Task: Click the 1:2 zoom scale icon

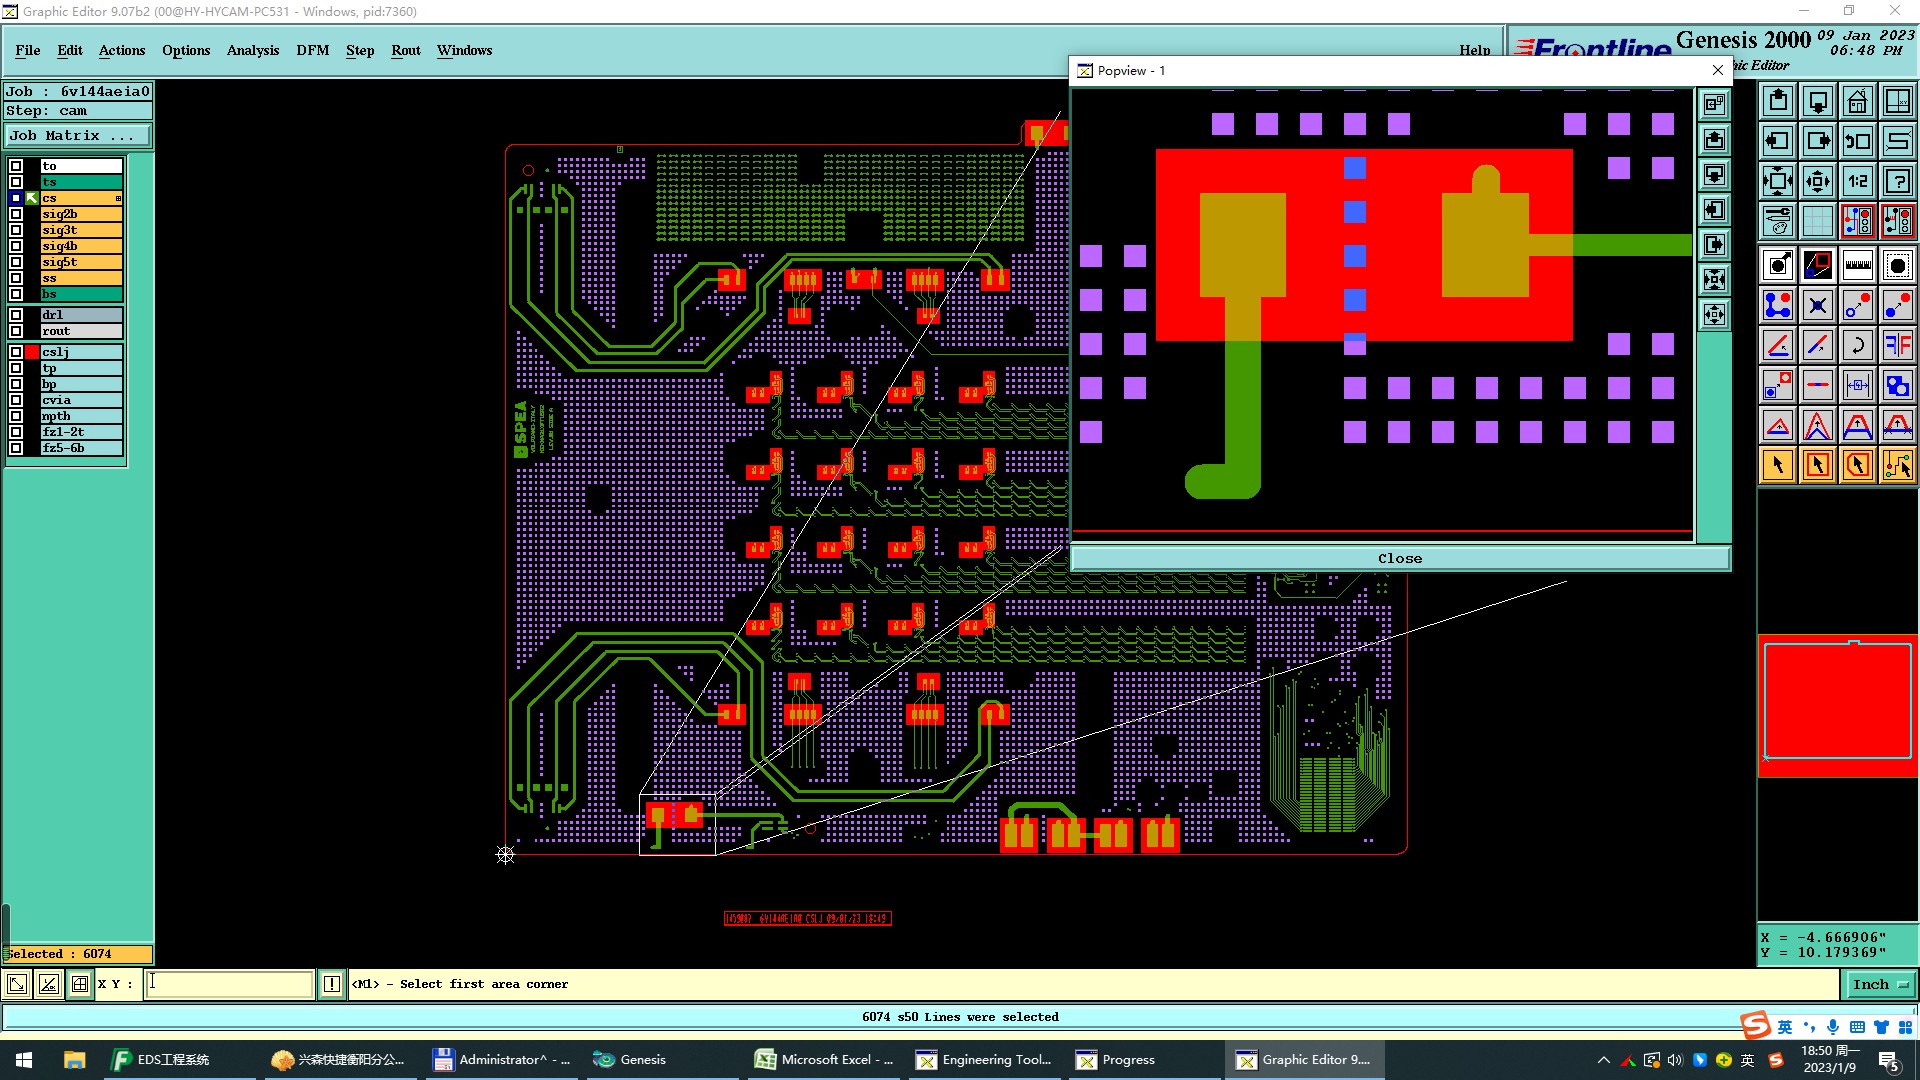Action: [1857, 181]
